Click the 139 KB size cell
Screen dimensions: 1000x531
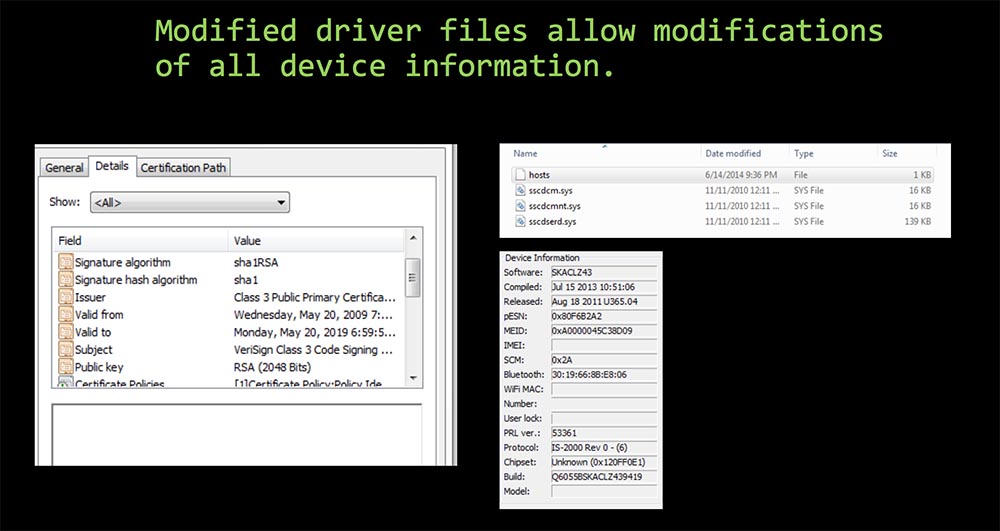tap(918, 221)
